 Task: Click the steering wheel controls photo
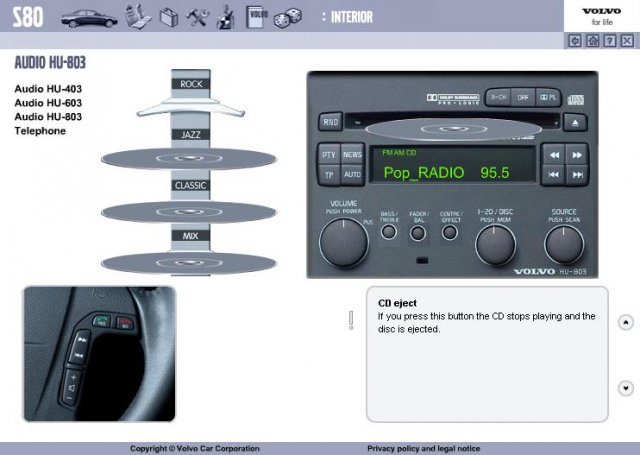[x=100, y=354]
